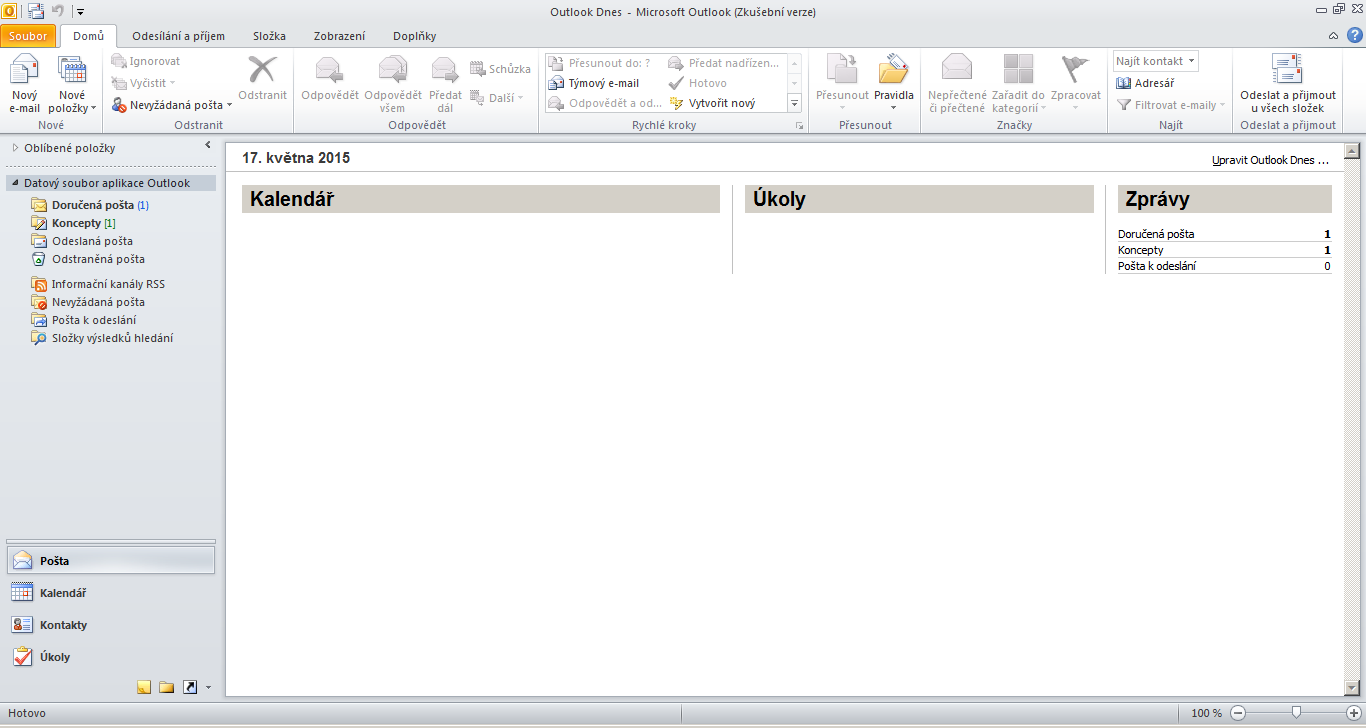Open the Adresář address book
The width and height of the screenshot is (1366, 728).
click(1145, 83)
